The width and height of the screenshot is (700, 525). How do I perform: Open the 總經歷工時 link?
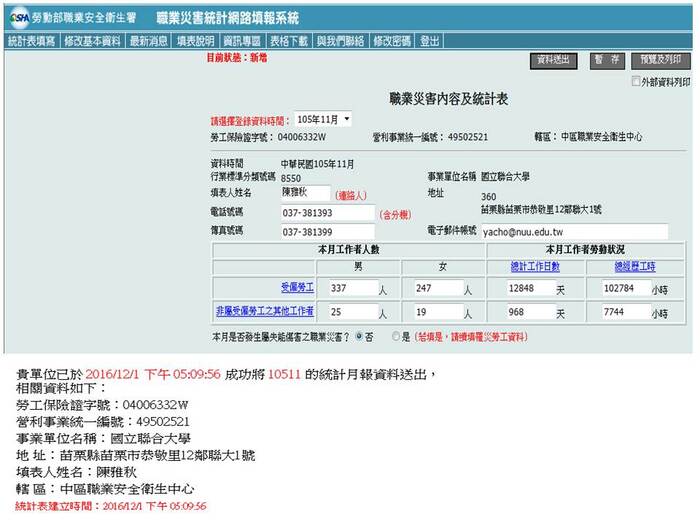(635, 267)
